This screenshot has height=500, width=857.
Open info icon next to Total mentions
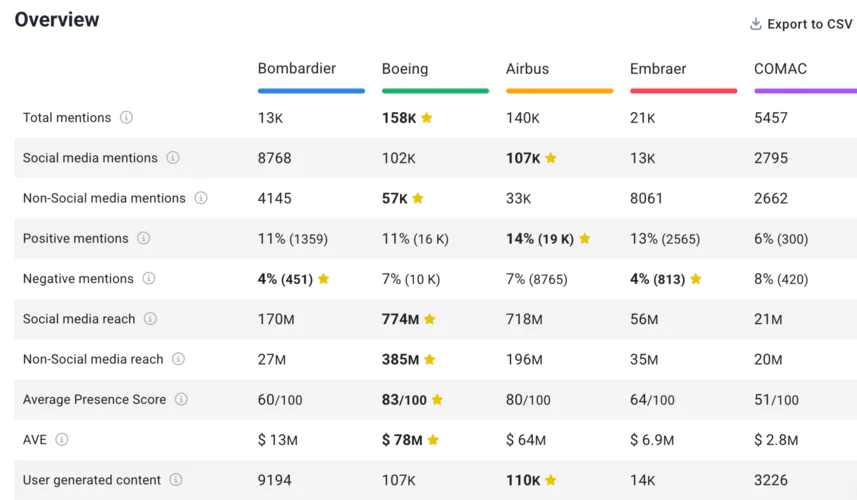[x=126, y=117]
